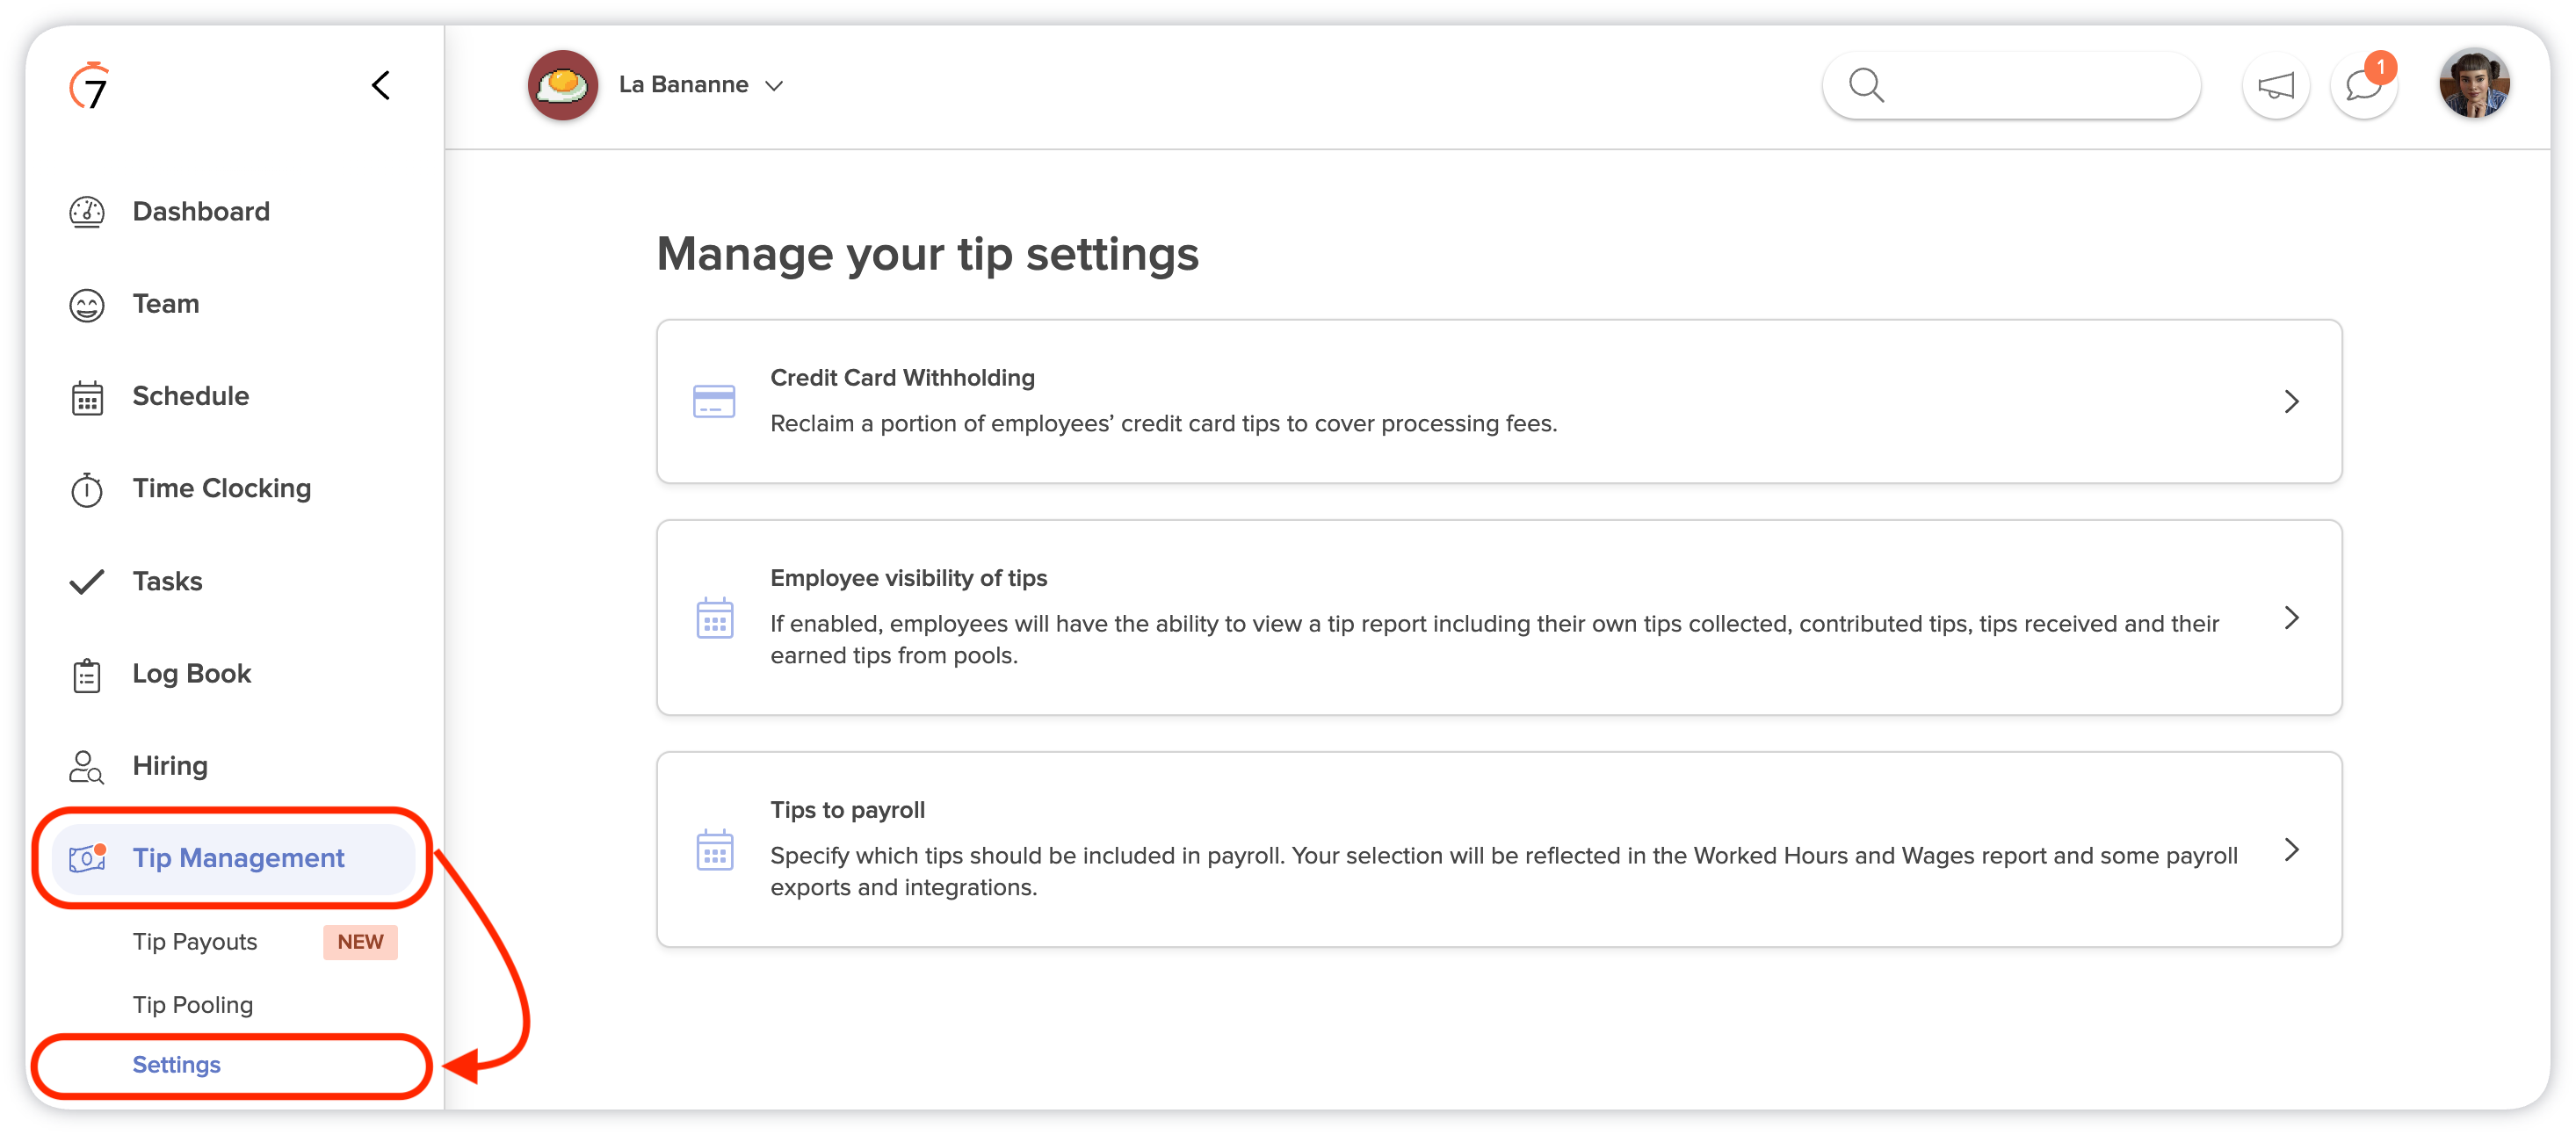2576x1135 pixels.
Task: Click the 7shifts logo icon
Action: coord(89,86)
